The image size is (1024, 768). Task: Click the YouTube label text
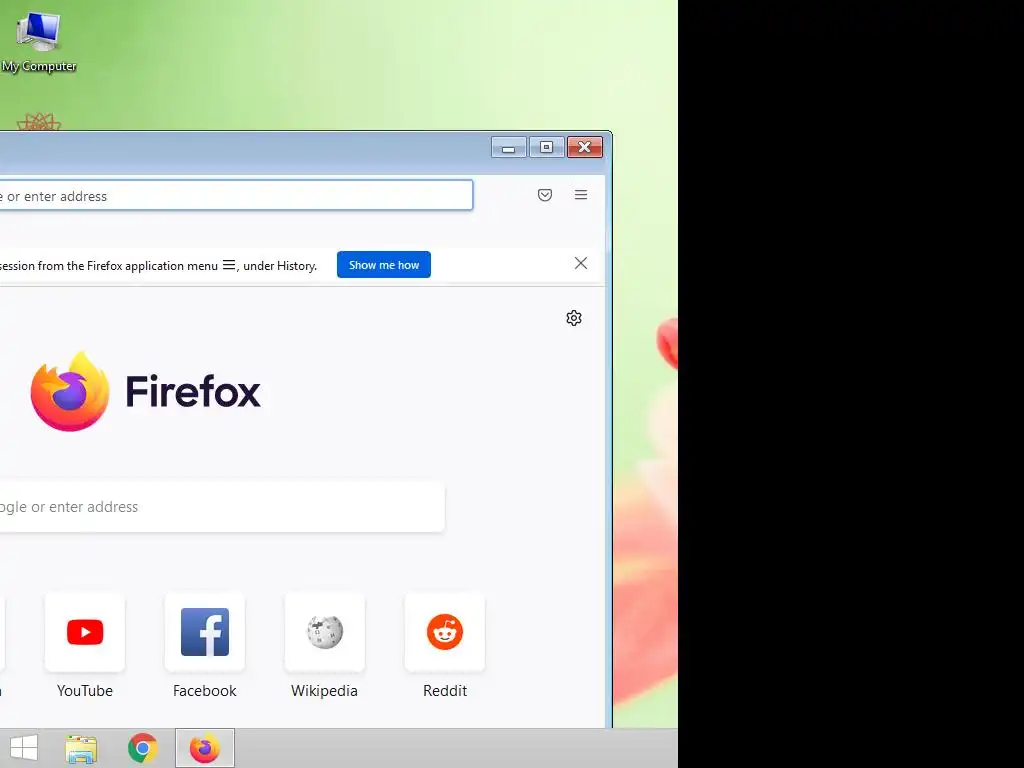(x=85, y=691)
